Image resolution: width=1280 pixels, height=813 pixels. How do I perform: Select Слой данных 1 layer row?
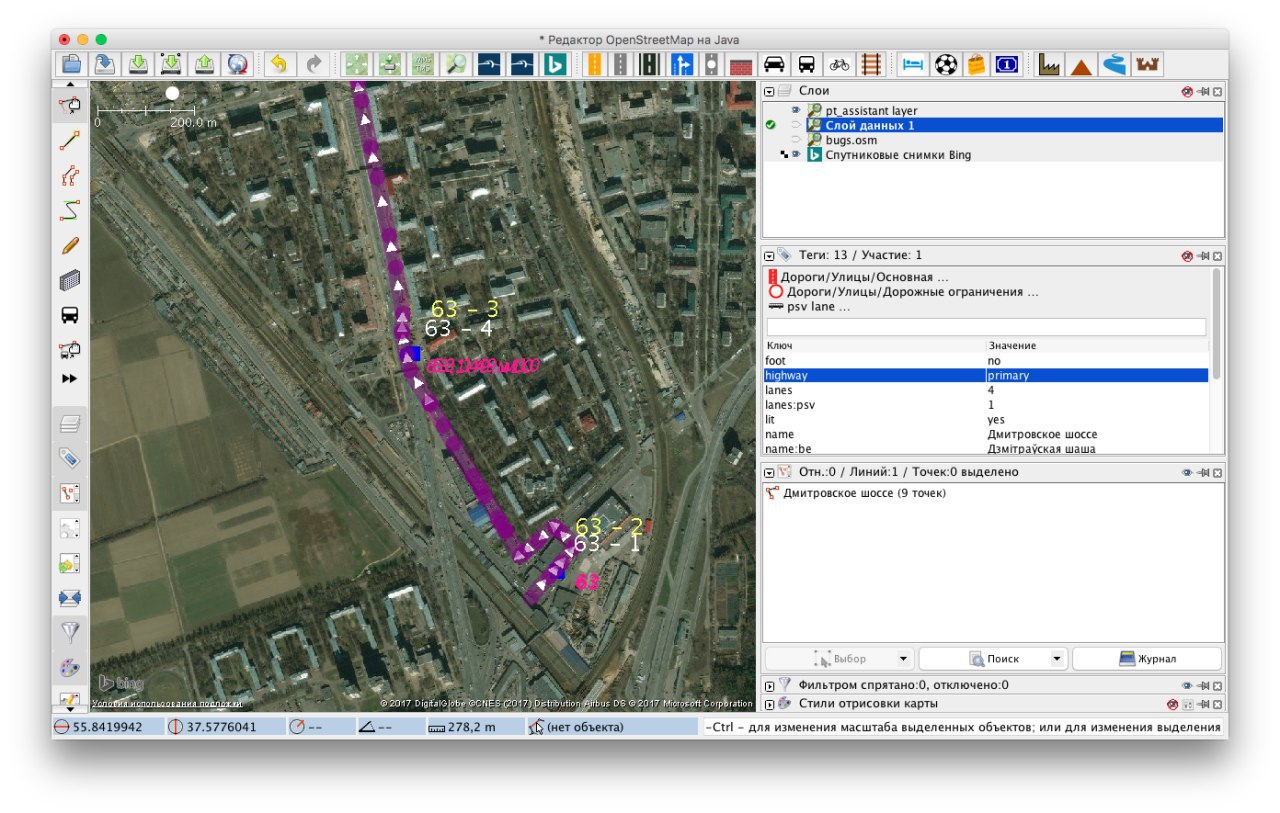click(x=993, y=126)
